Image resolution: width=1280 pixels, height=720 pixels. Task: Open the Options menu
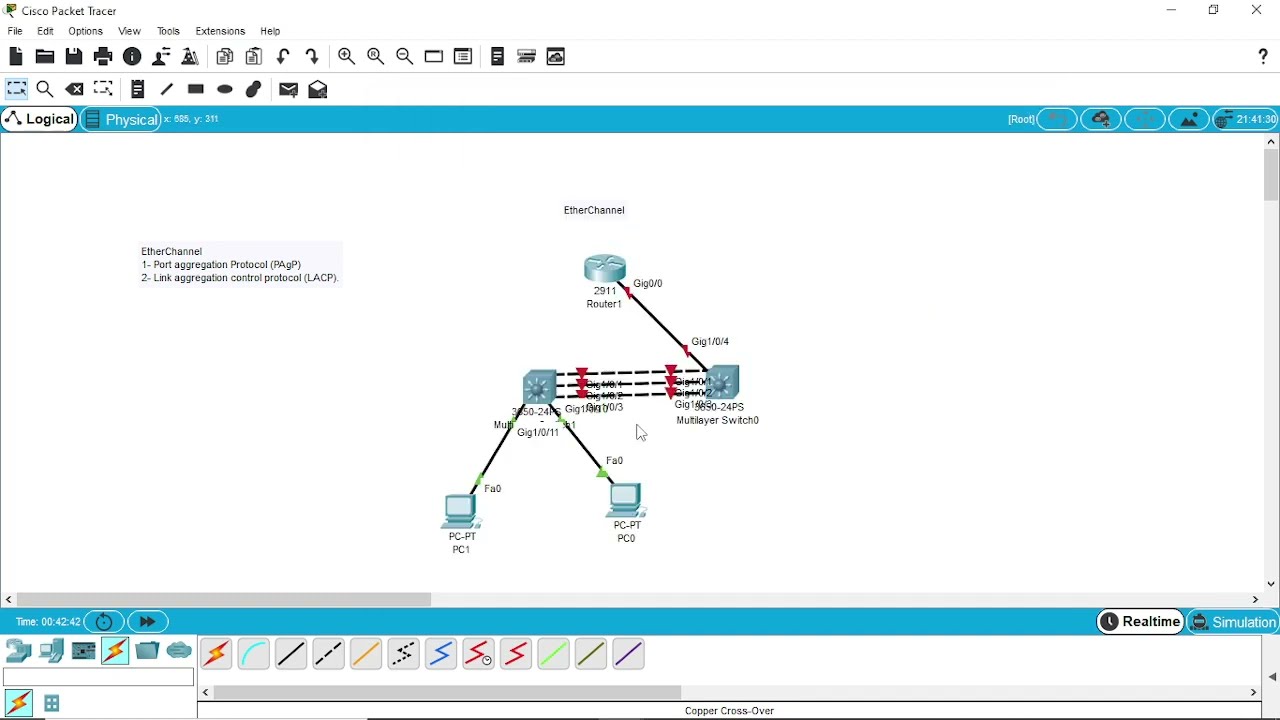pos(86,31)
